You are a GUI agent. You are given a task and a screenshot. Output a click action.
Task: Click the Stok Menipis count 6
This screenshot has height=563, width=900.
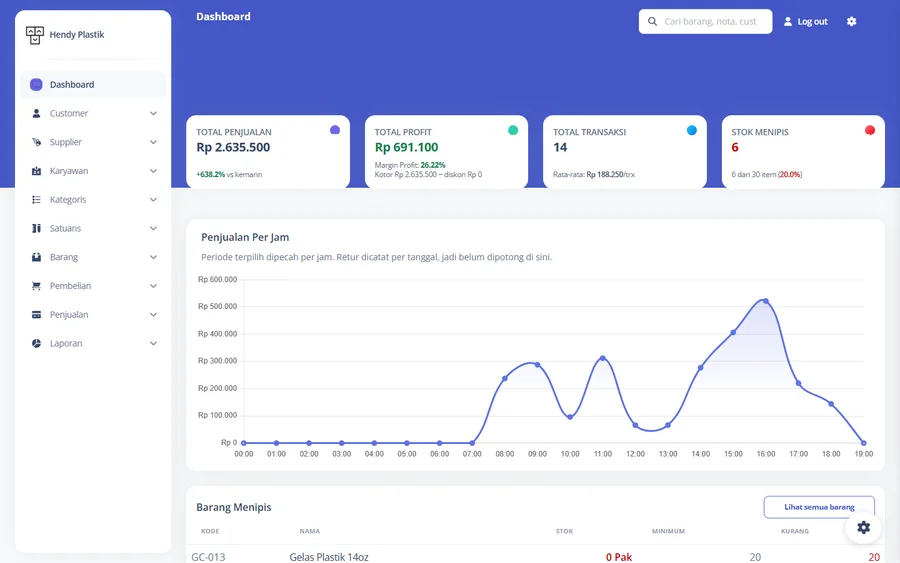[735, 147]
